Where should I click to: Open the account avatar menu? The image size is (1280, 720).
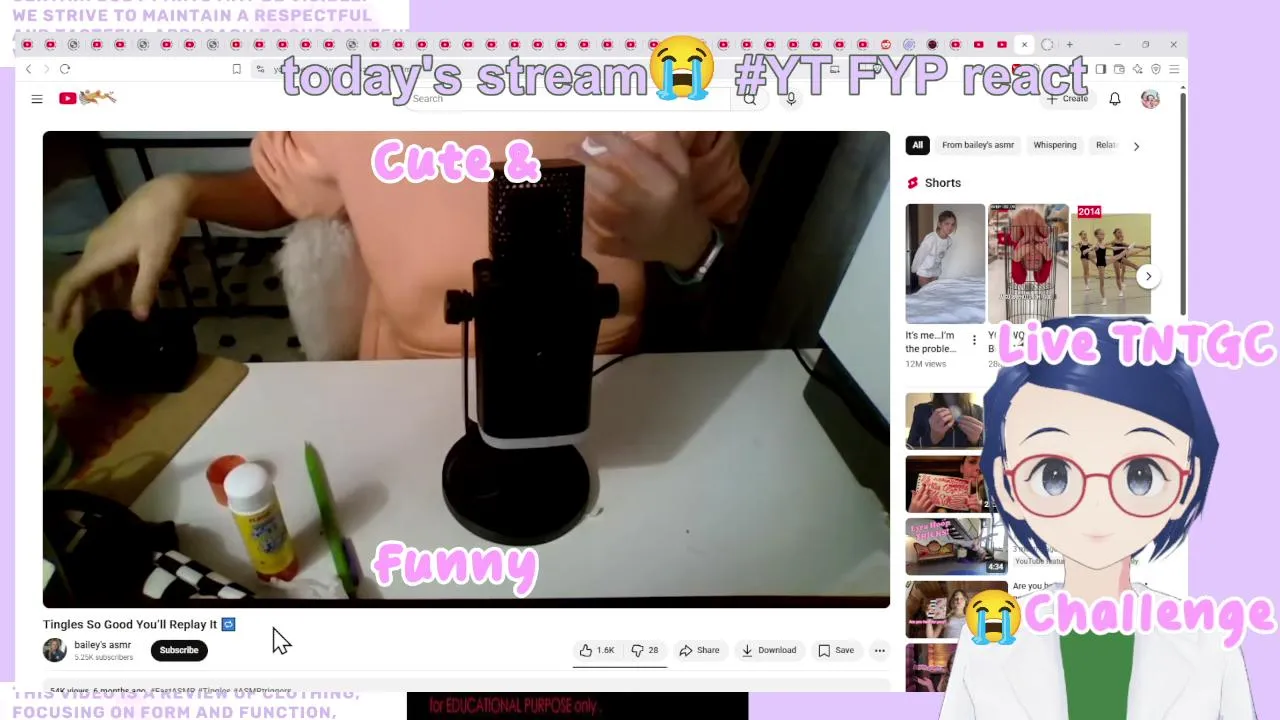click(1150, 98)
